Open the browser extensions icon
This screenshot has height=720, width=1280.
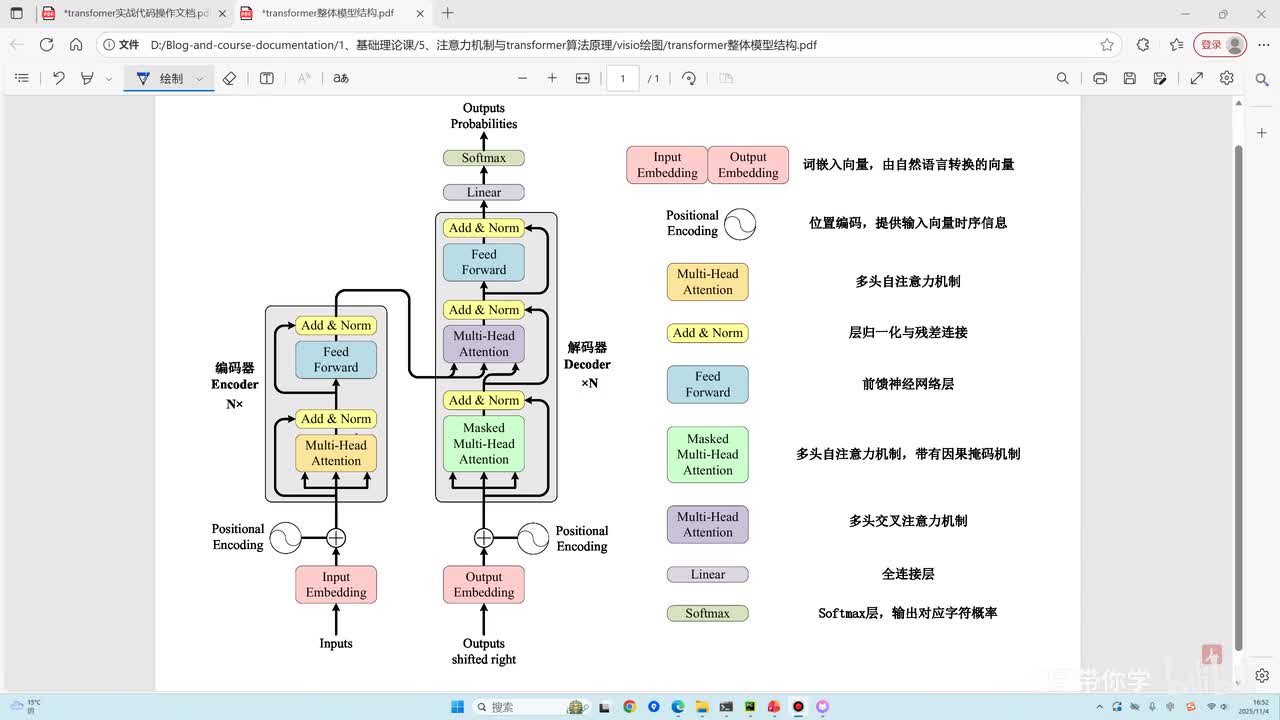point(1143,45)
